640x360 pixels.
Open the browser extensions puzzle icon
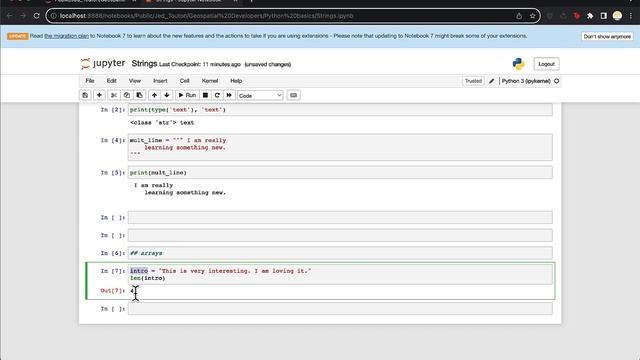pos(590,16)
